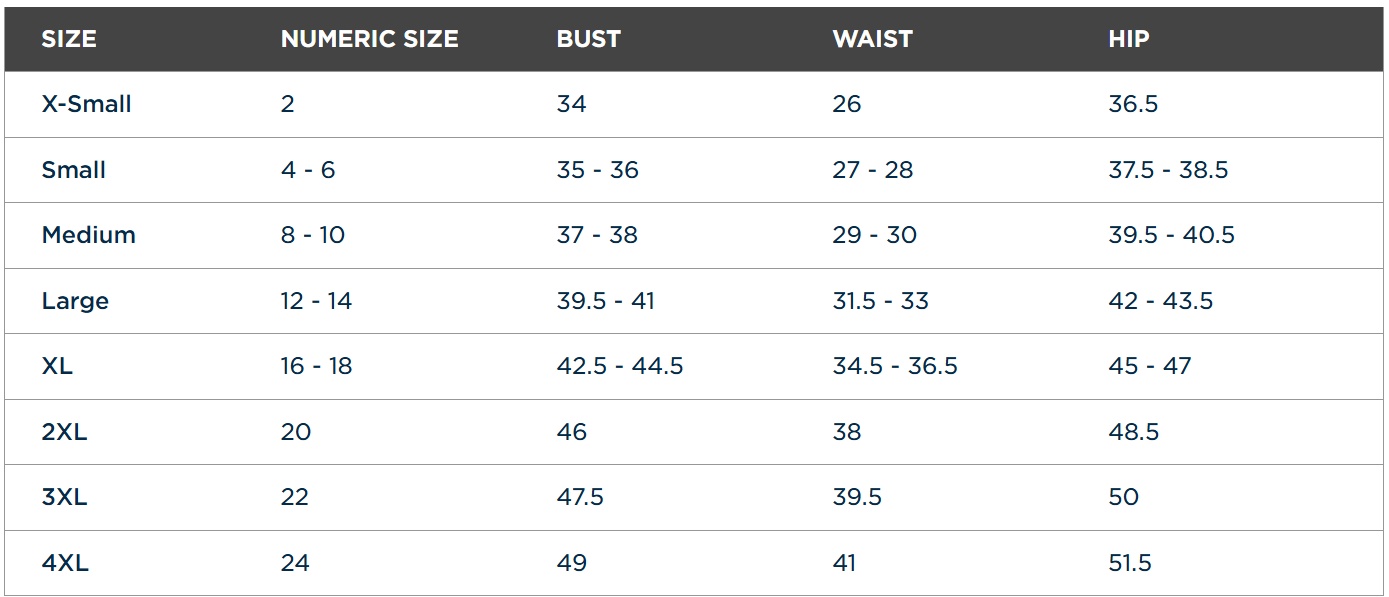Image resolution: width=1389 pixels, height=597 pixels.
Task: Click numeric size 12 - 14 cell
Action: coord(316,301)
